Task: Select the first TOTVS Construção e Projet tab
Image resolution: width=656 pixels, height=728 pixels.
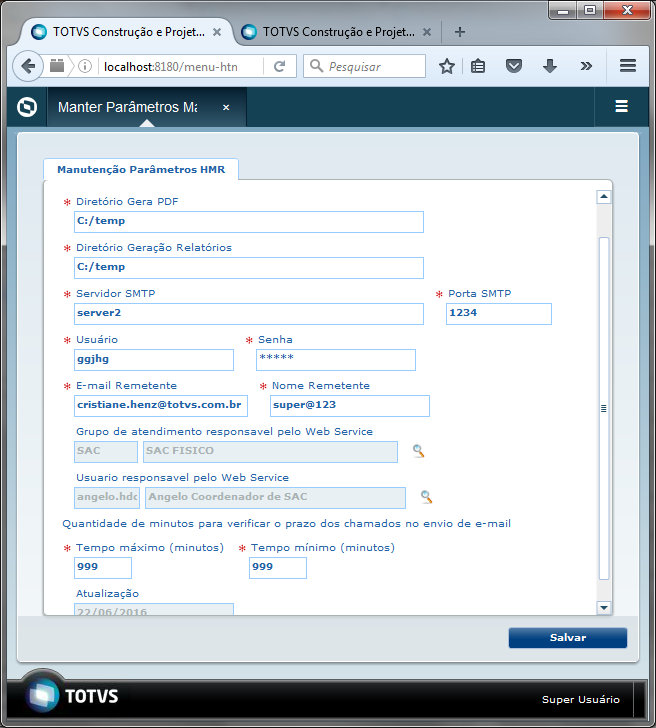Action: click(x=127, y=32)
